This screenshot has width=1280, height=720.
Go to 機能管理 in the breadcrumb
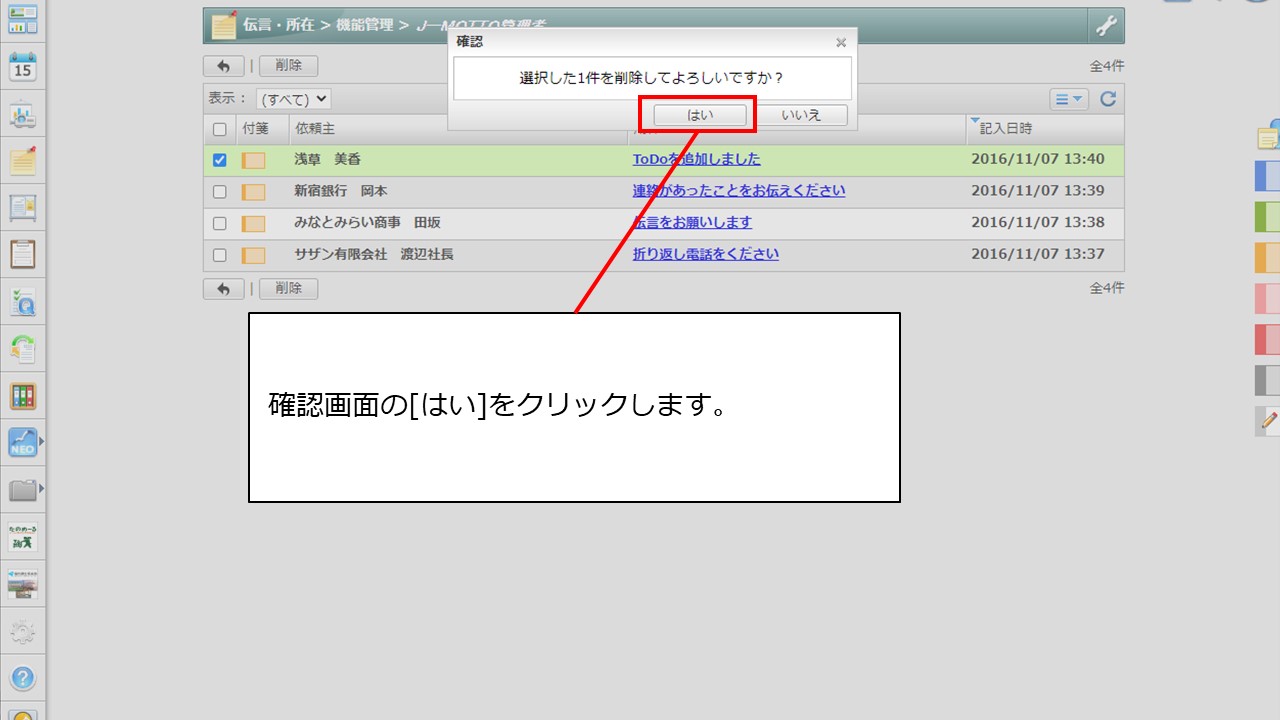coord(365,25)
